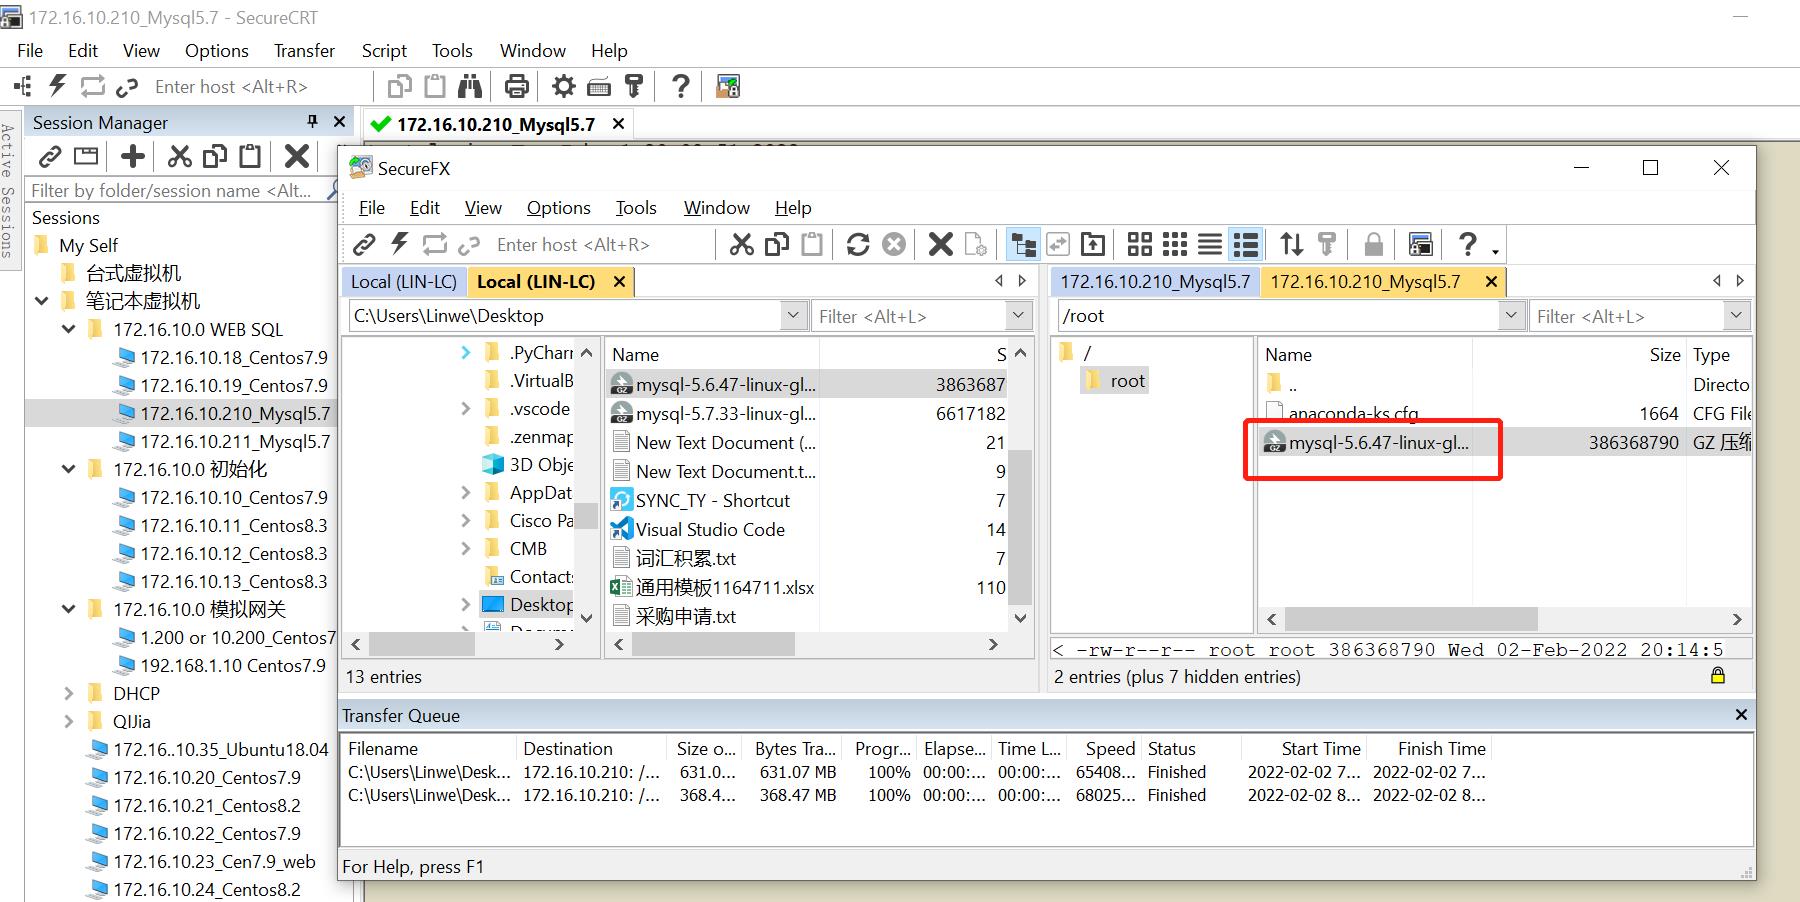Screen dimensions: 1800x902
Task: Open remote filter dropdown arrow
Action: (x=1737, y=316)
